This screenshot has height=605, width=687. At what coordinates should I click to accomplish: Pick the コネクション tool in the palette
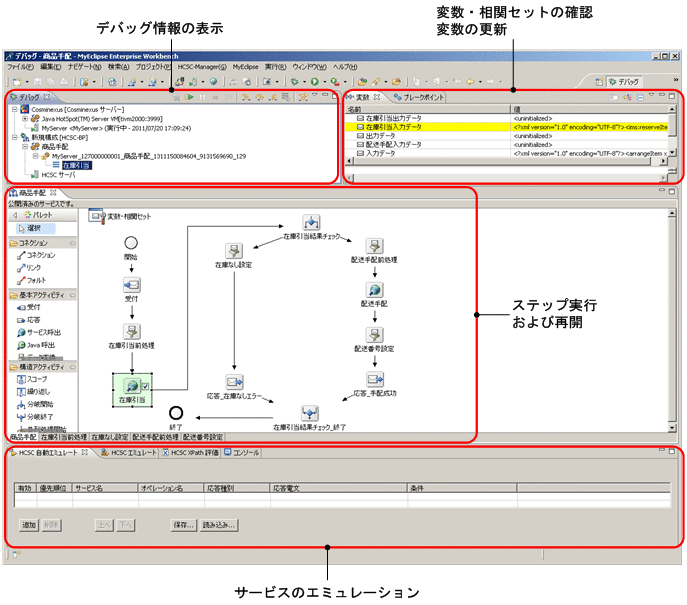pyautogui.click(x=36, y=255)
